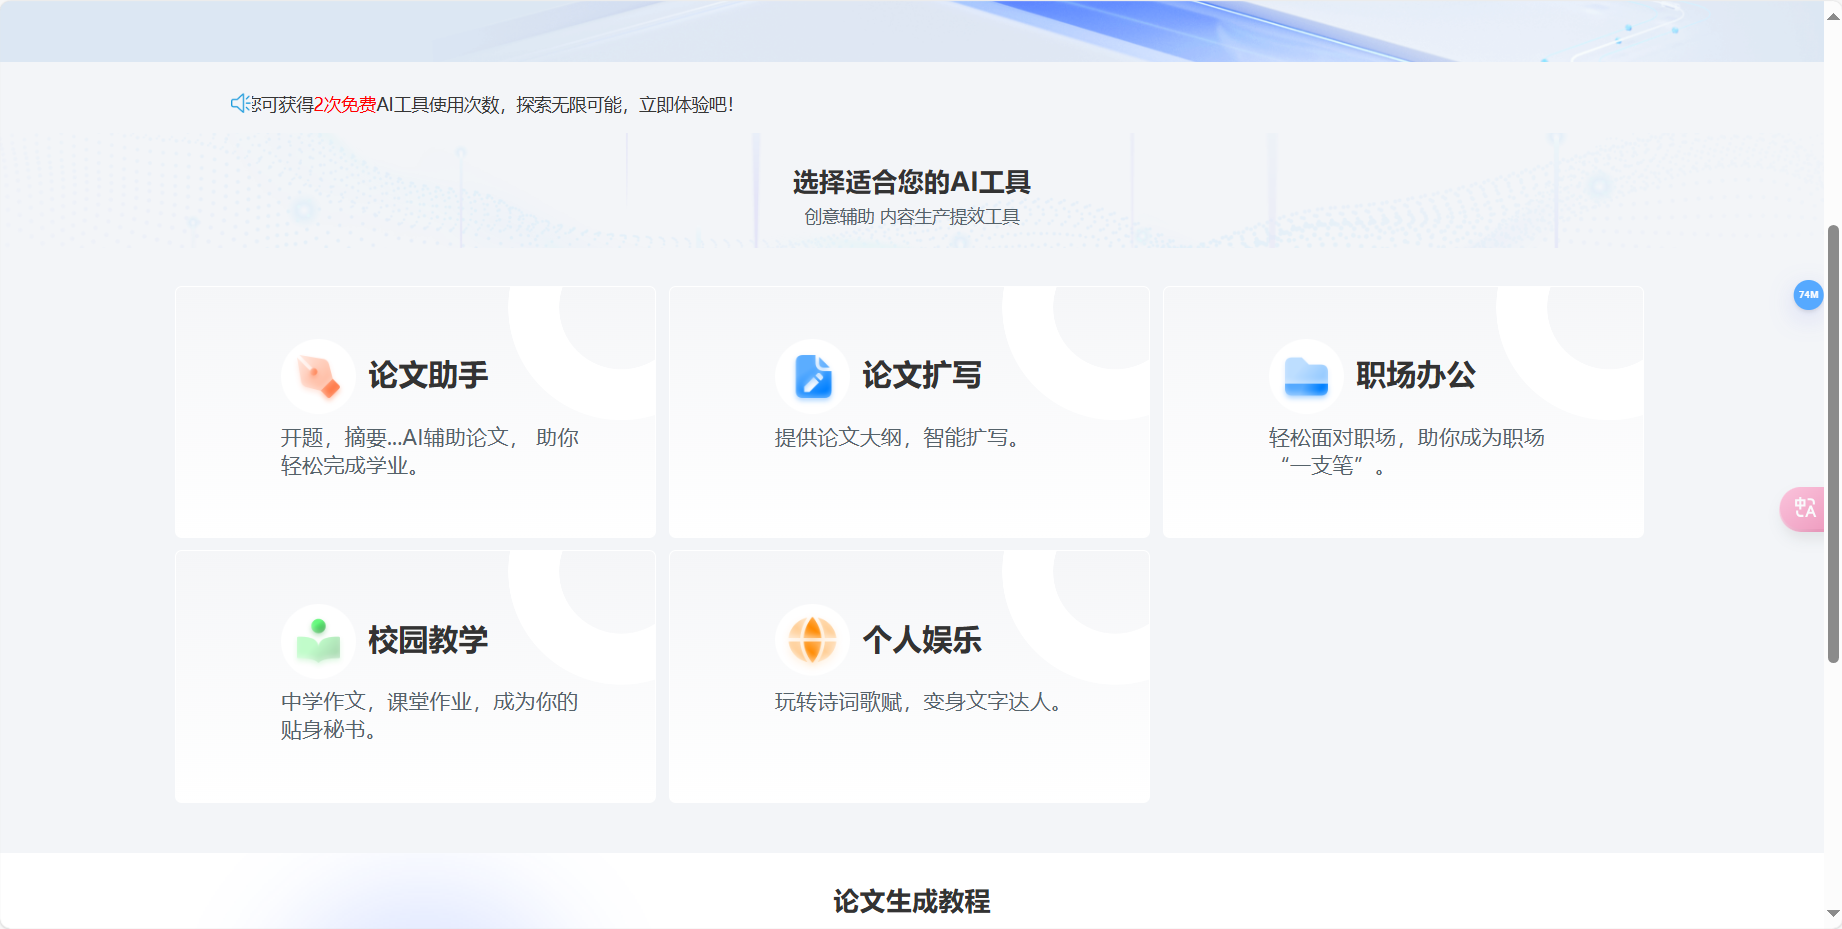Click the 论文生成教程 heading
The image size is (1842, 929).
point(911,901)
